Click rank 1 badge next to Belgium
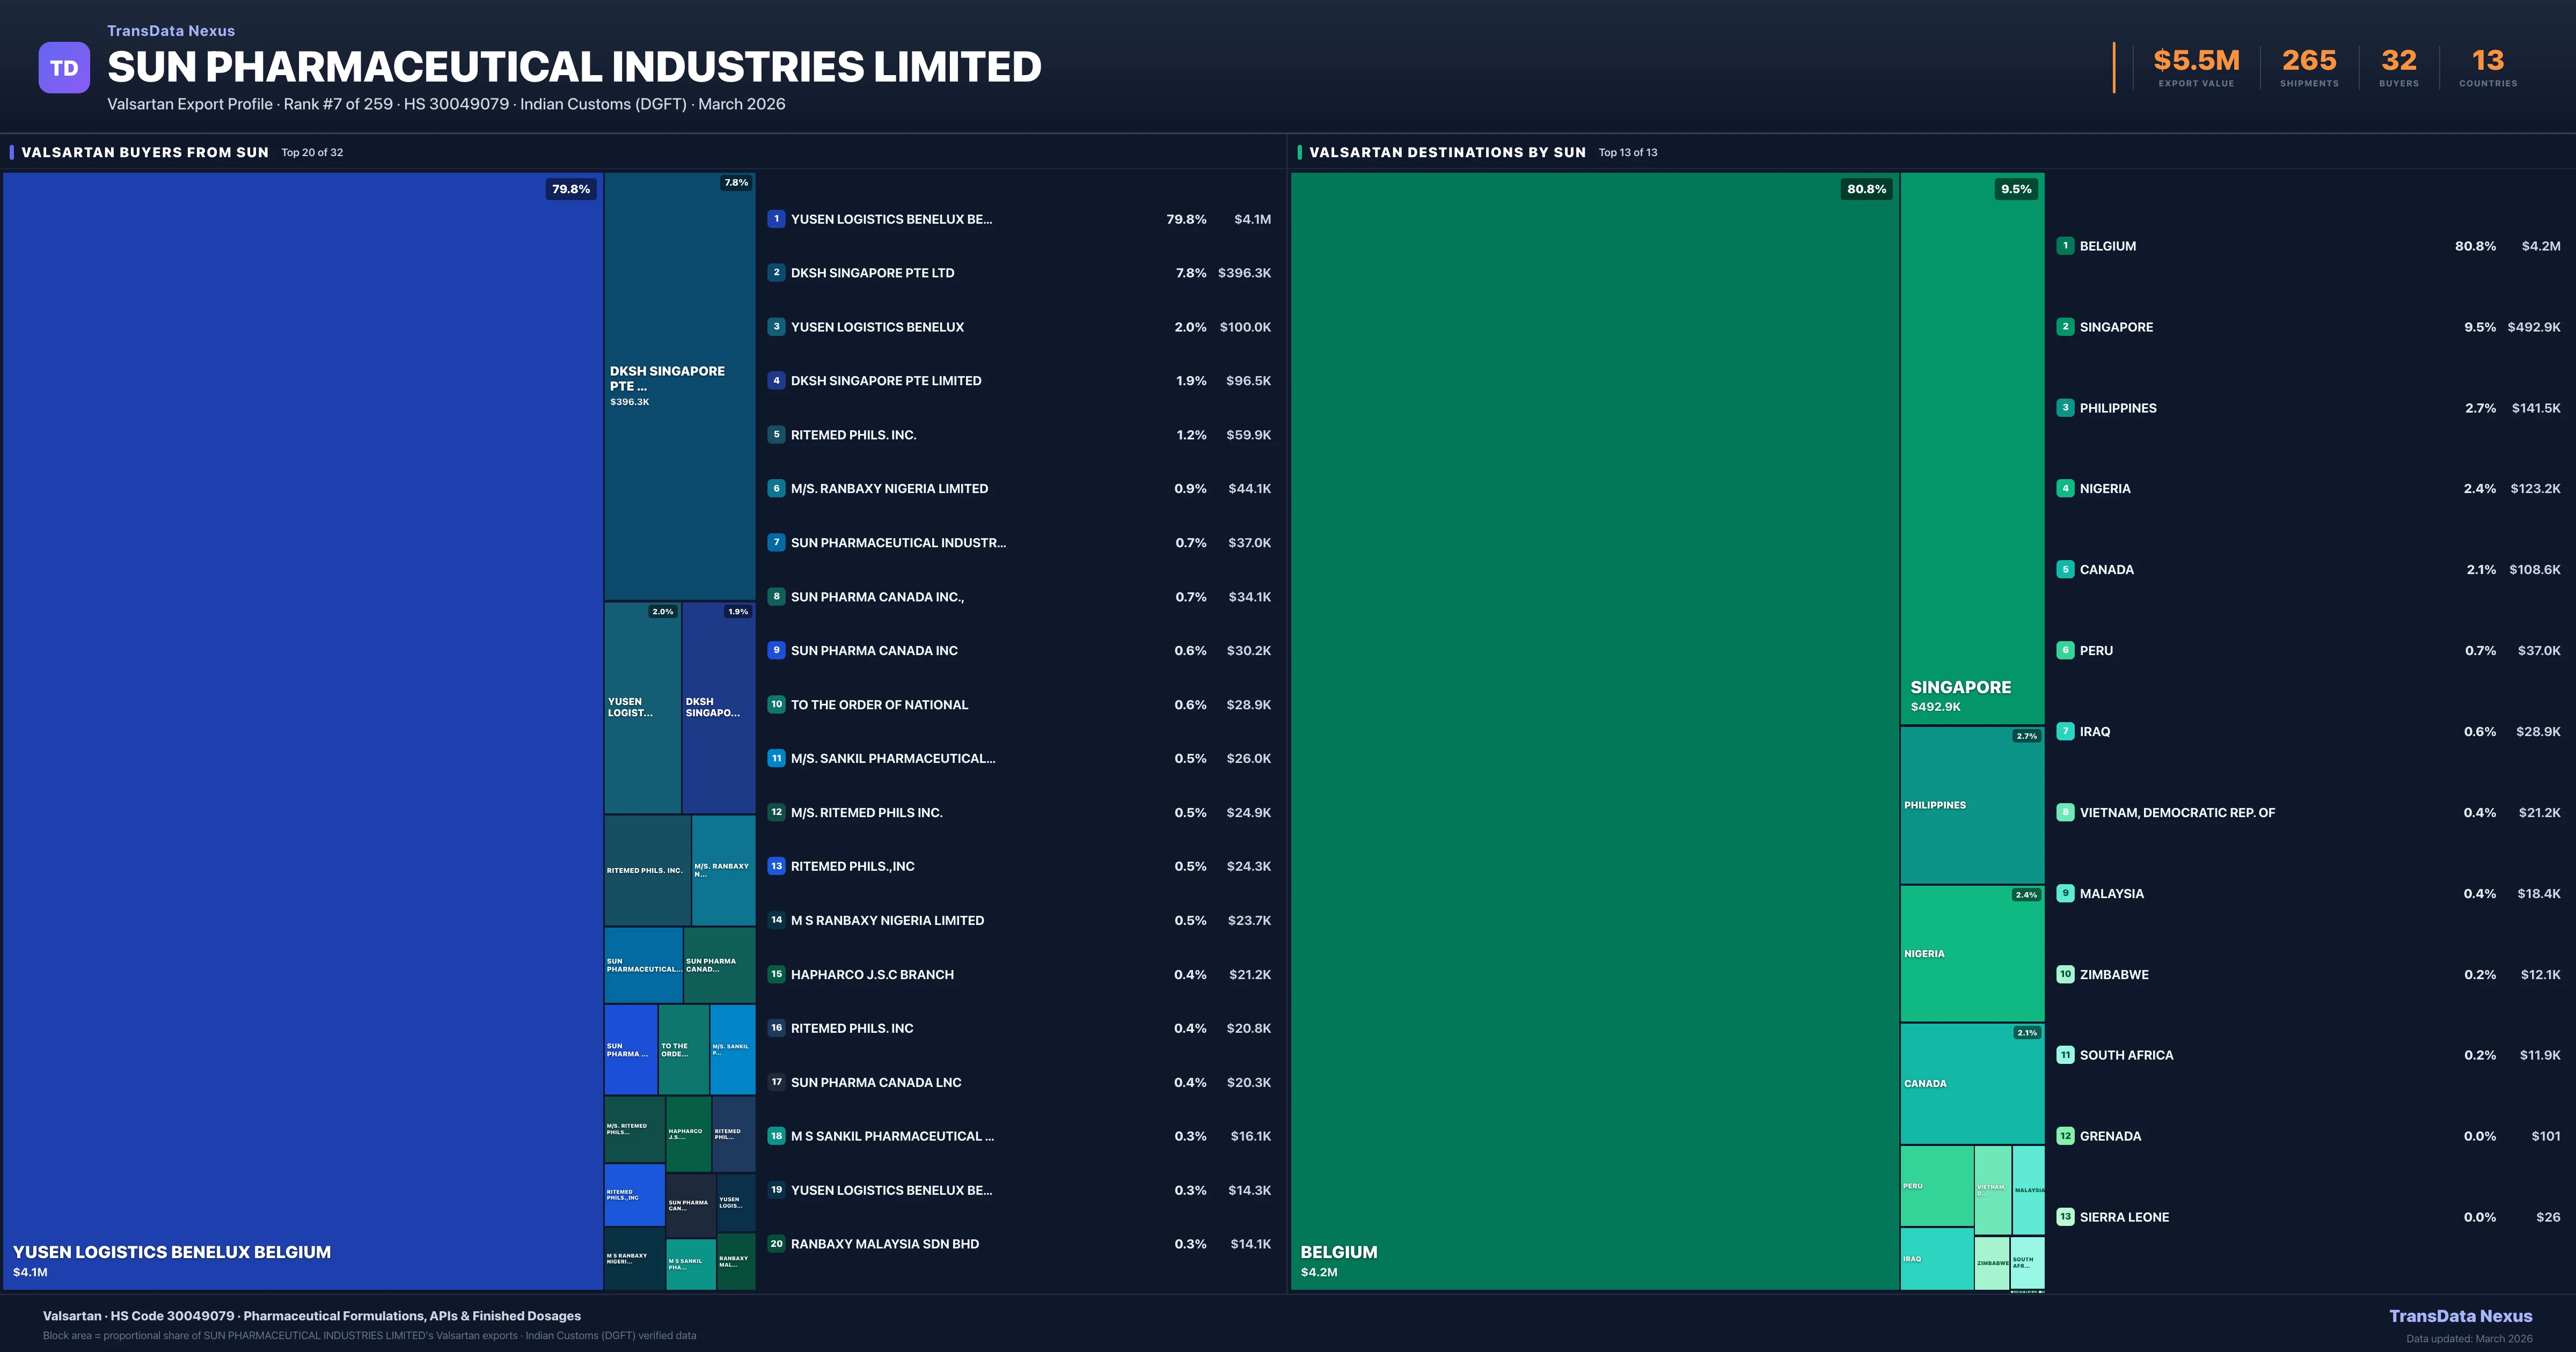The height and width of the screenshot is (1352, 2576). point(2065,246)
